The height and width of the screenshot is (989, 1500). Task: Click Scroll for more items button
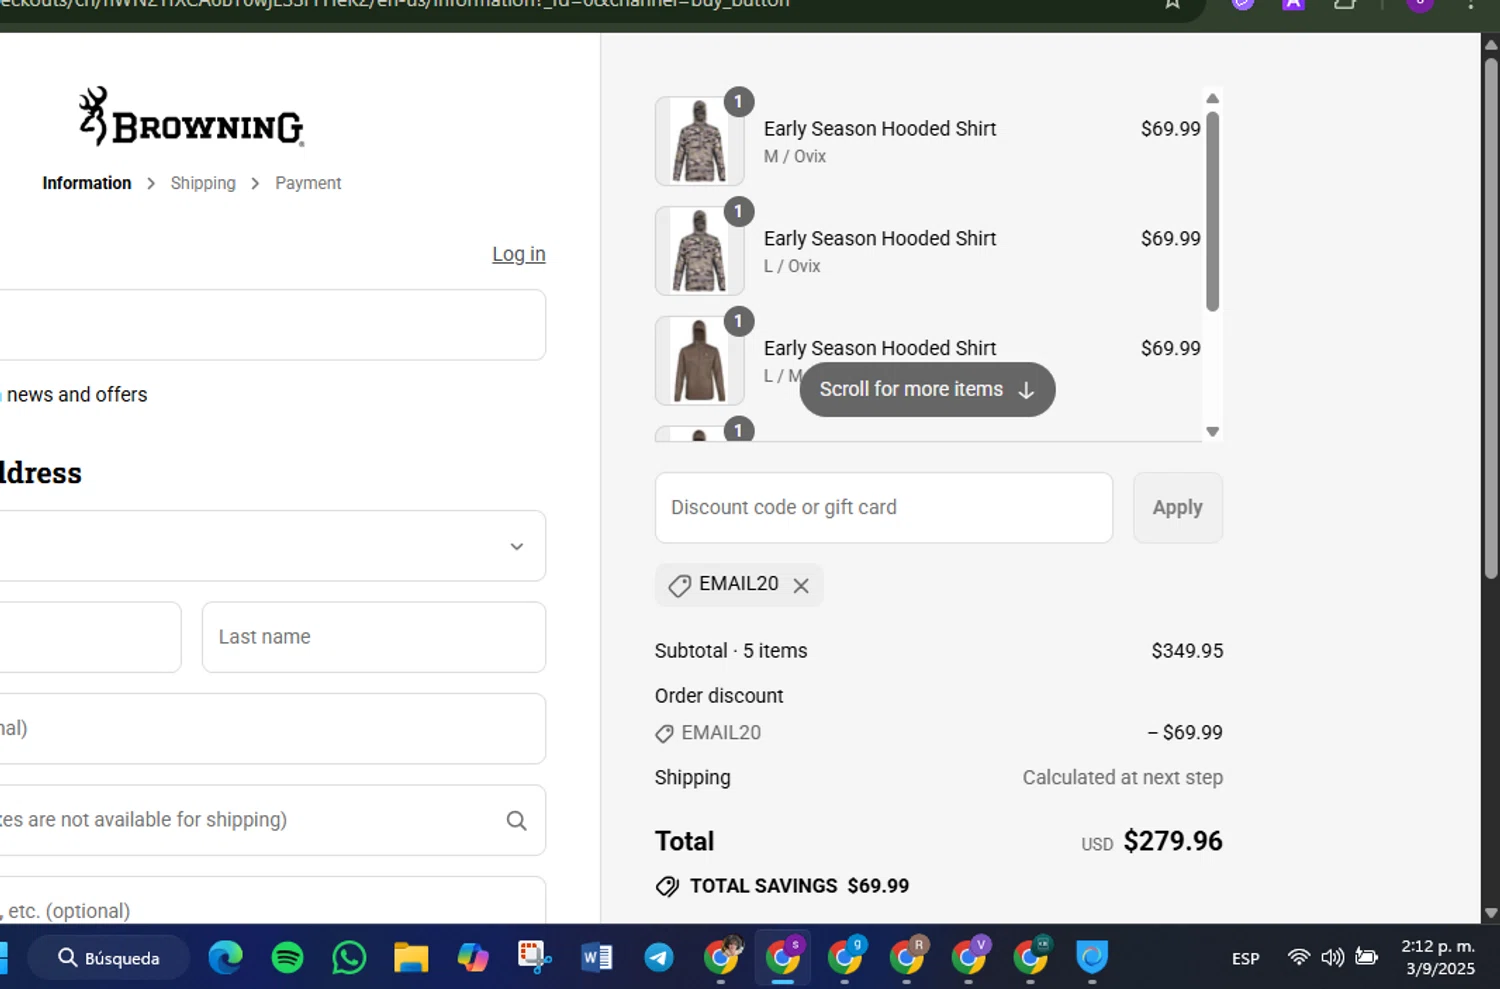pyautogui.click(x=927, y=389)
